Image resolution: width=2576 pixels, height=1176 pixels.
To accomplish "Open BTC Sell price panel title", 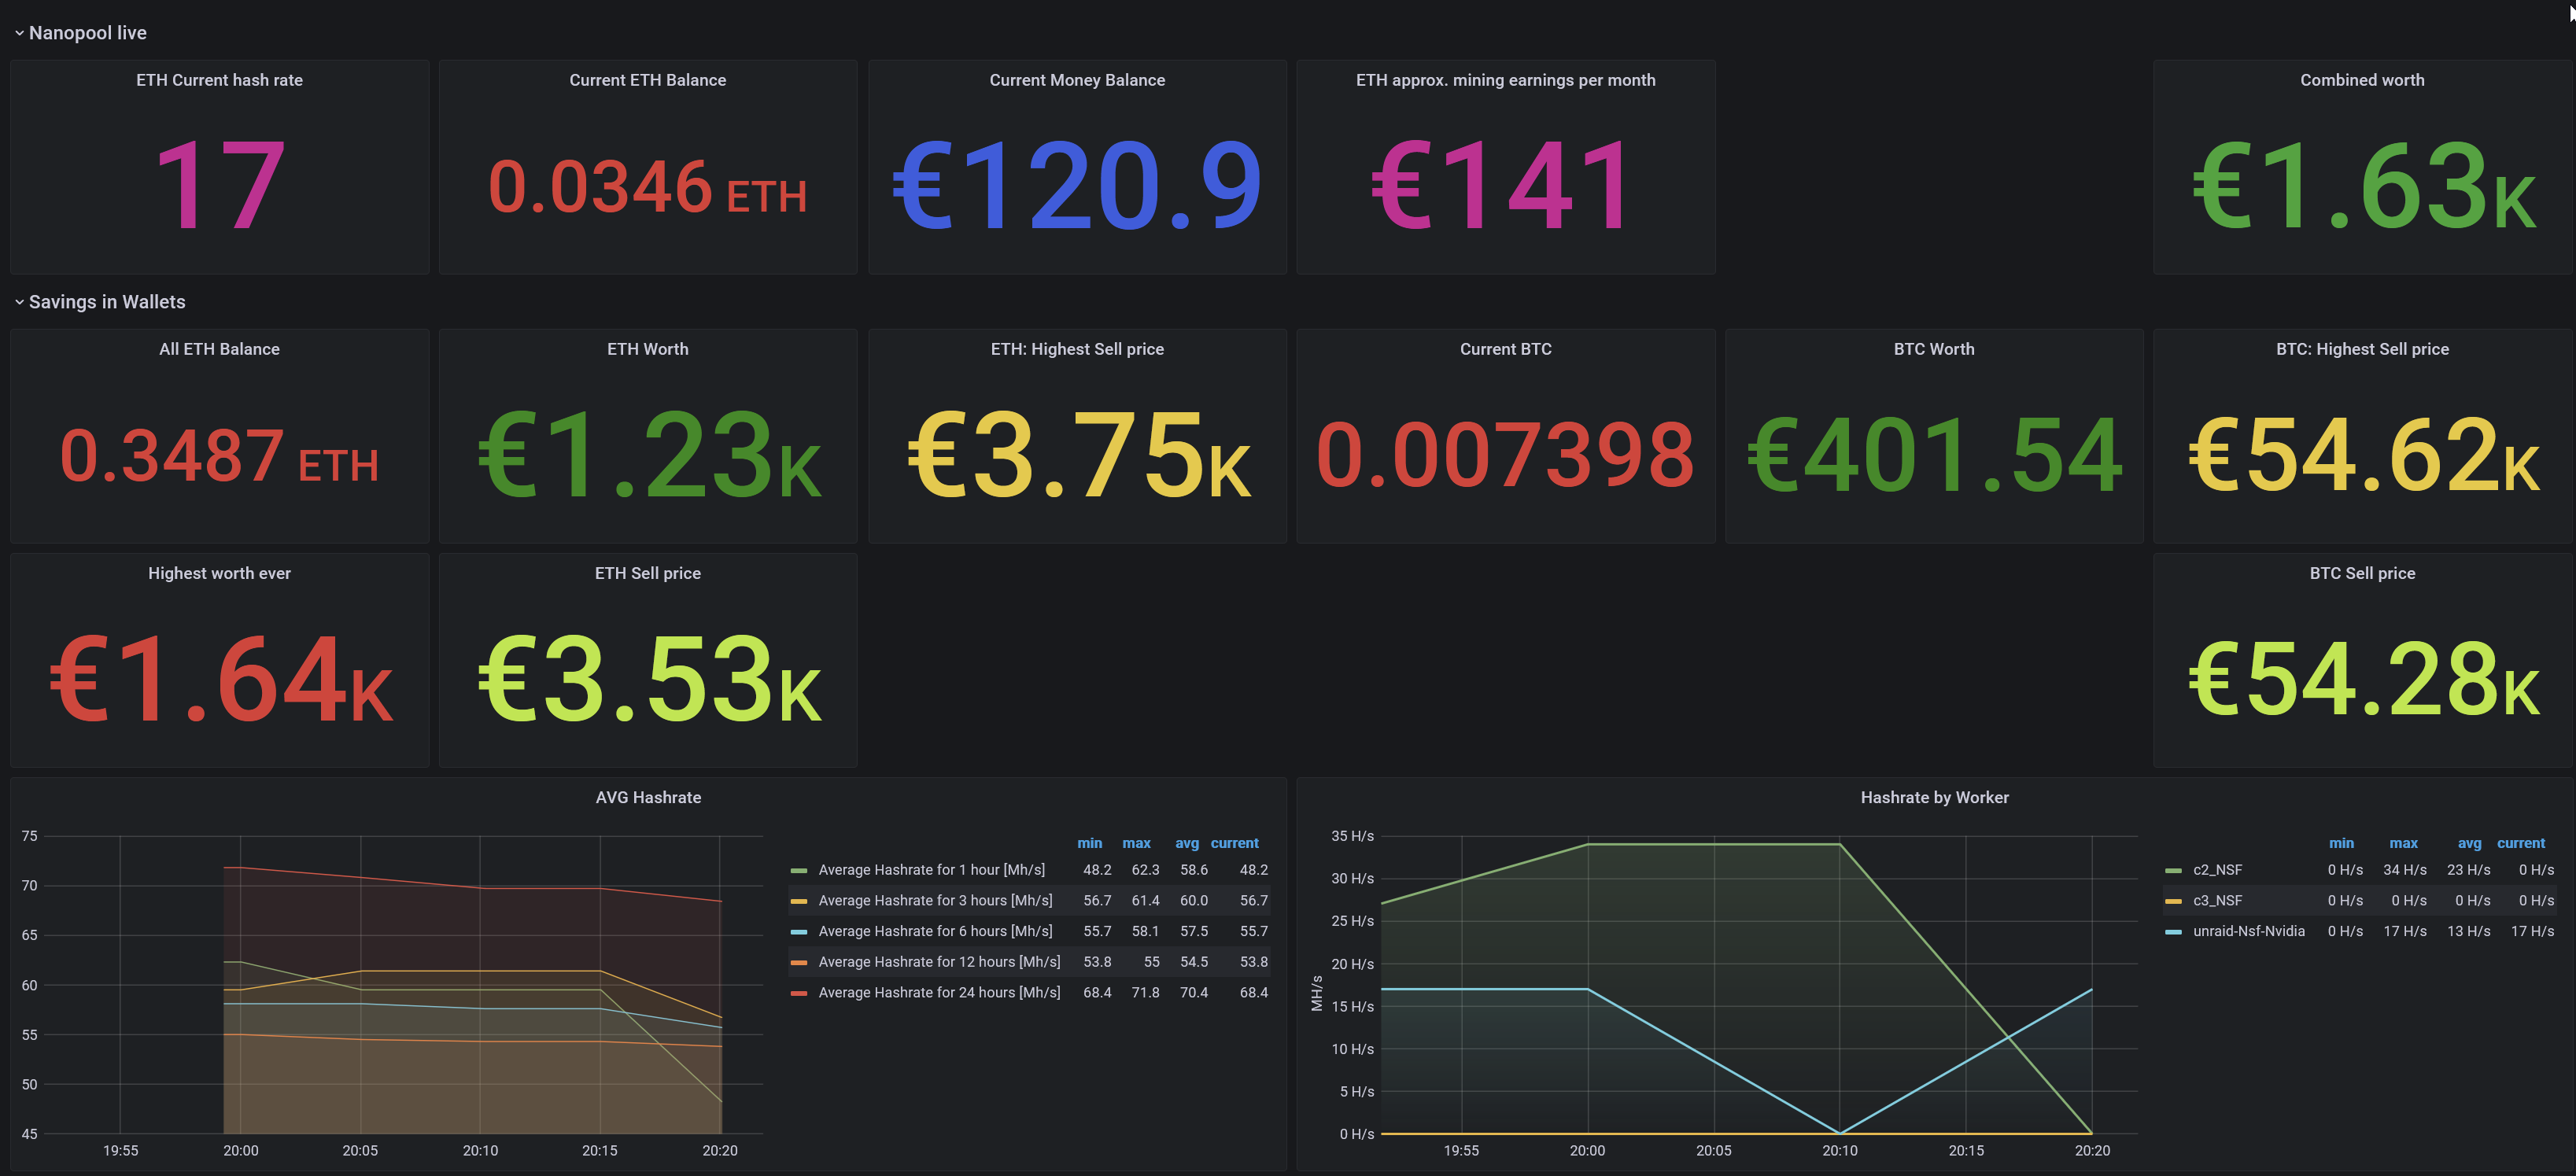I will (x=2362, y=573).
